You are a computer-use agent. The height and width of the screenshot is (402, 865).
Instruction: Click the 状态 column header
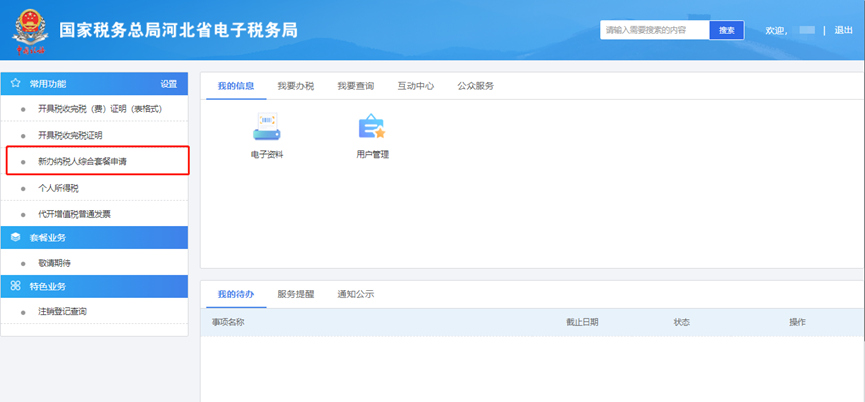coord(682,323)
